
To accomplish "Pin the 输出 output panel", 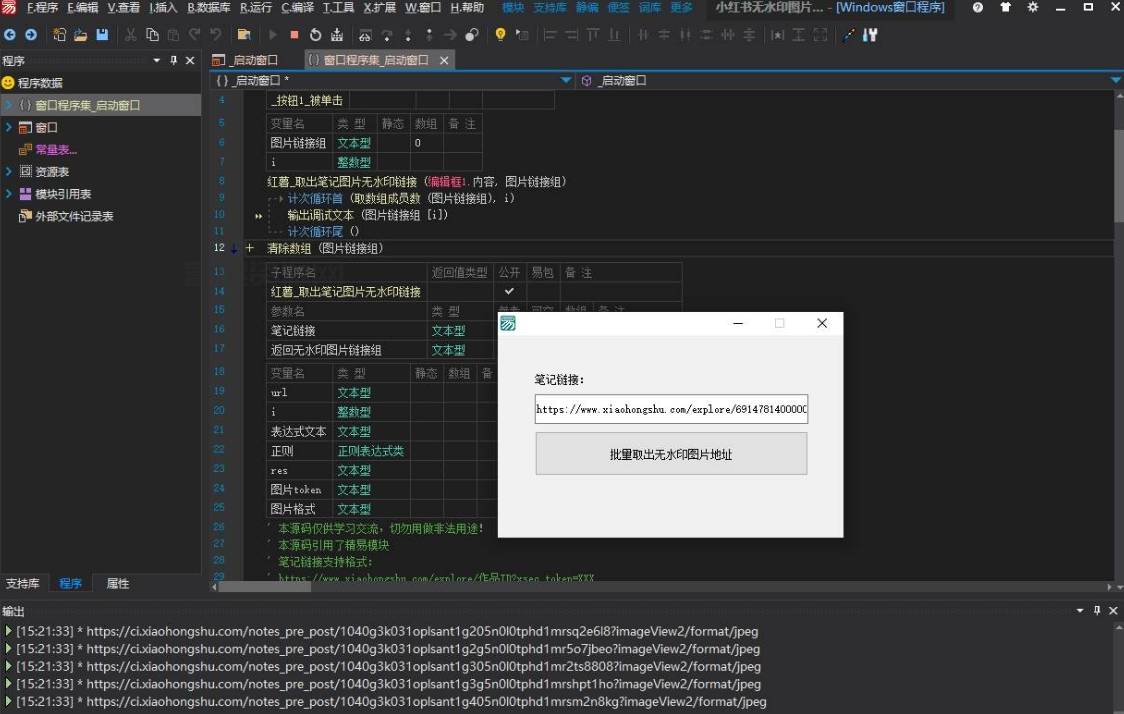I will pyautogui.click(x=1097, y=610).
